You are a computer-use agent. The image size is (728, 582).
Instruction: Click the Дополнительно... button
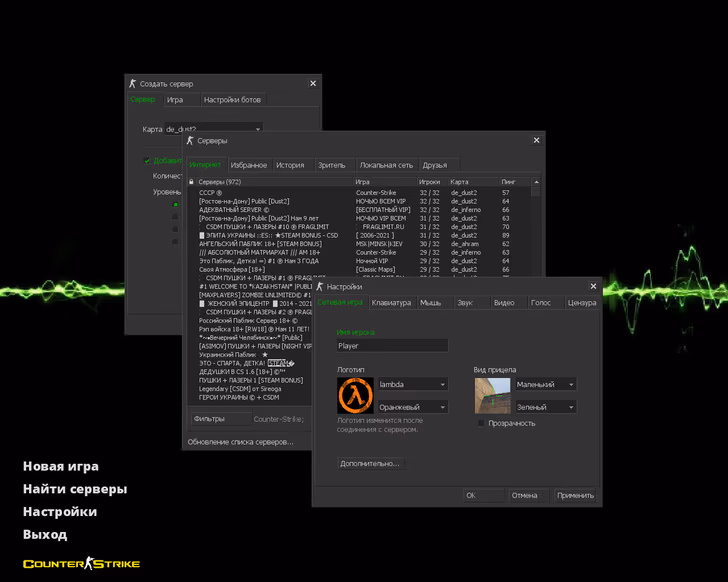[370, 464]
